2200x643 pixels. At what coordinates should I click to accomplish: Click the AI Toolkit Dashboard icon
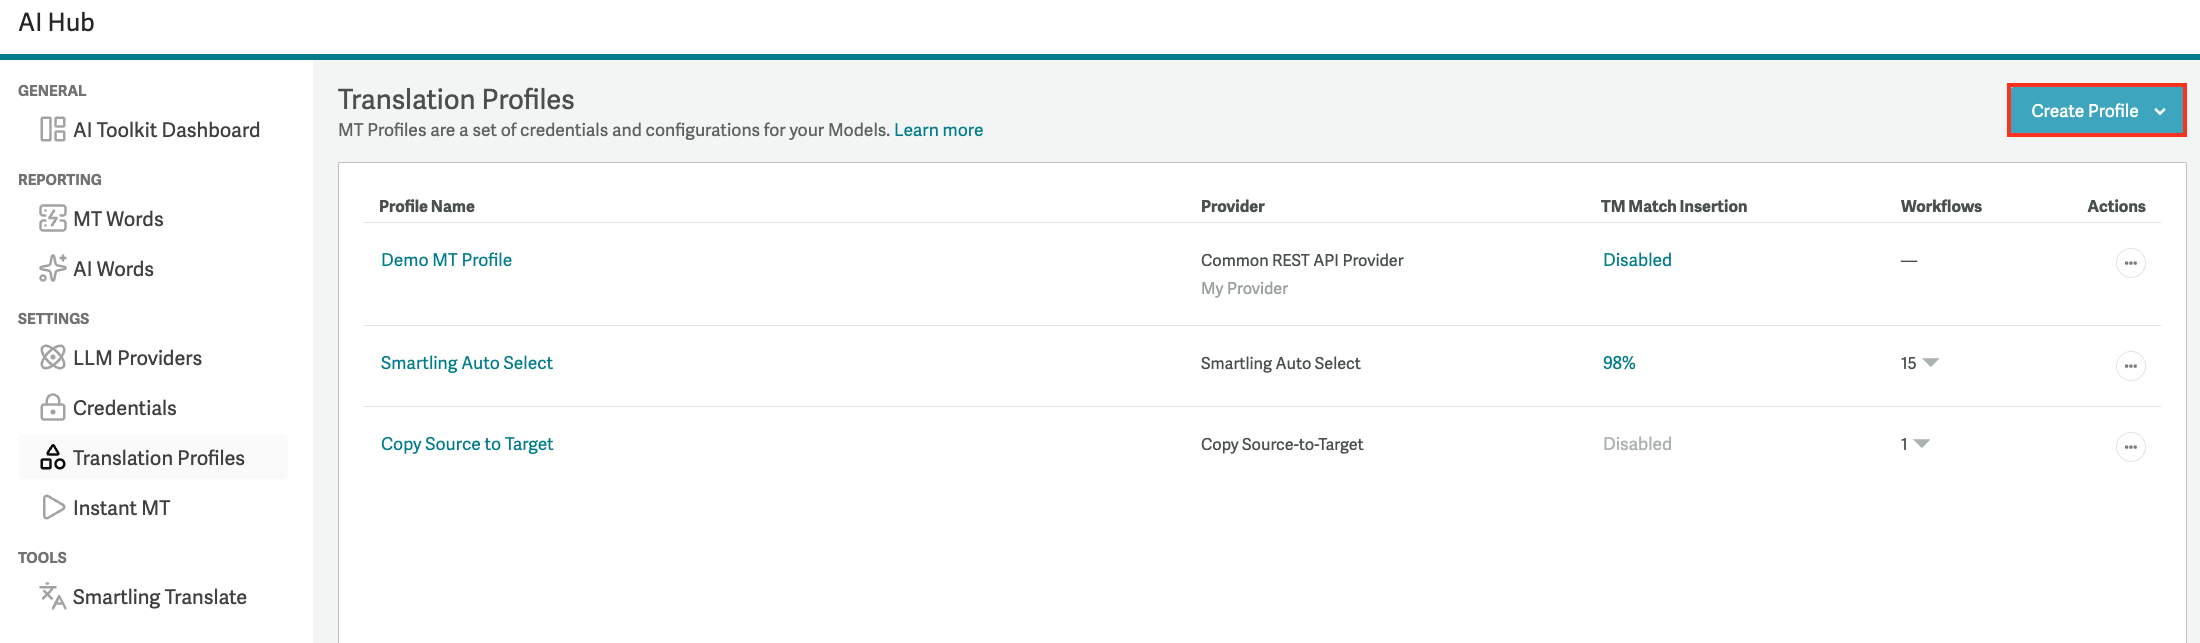pos(52,130)
